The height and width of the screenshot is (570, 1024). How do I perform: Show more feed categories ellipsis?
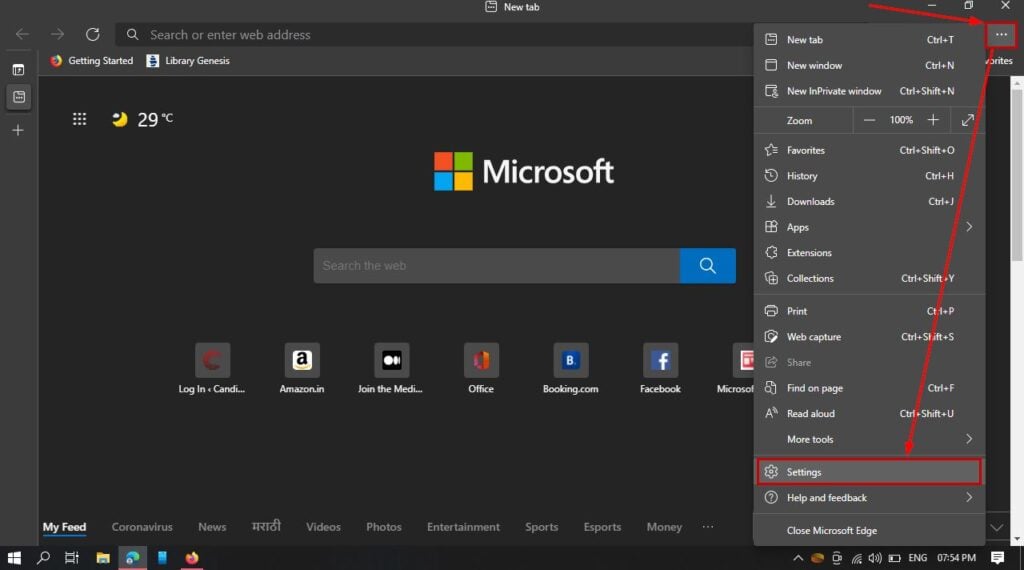click(x=708, y=527)
